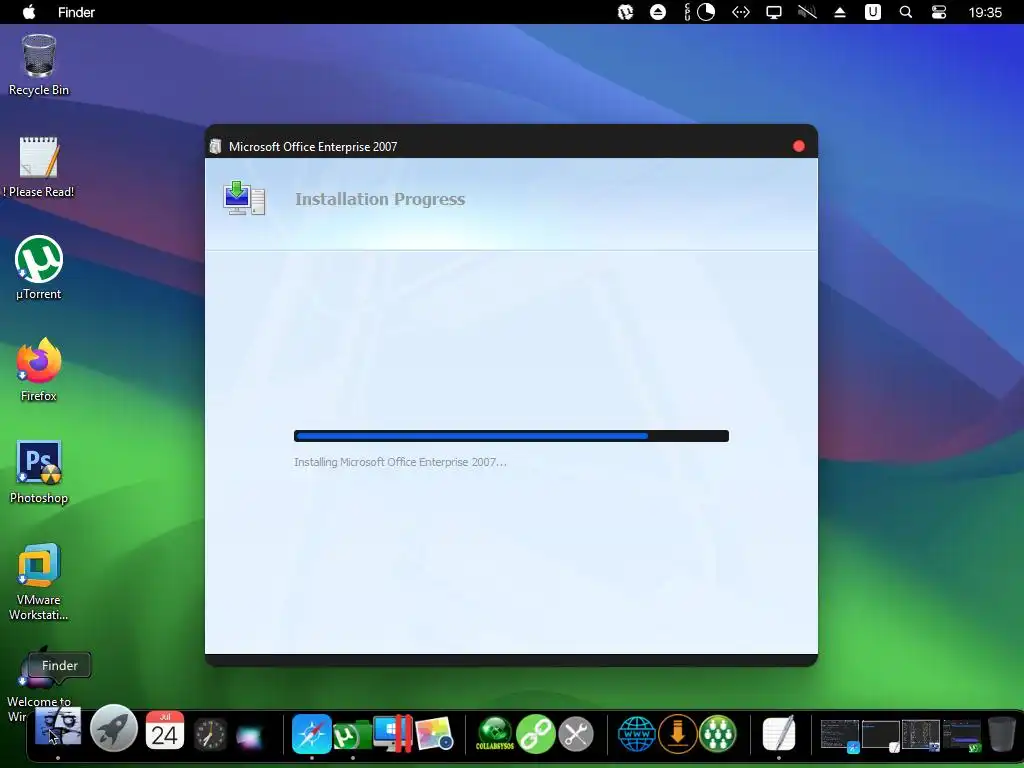1024x768 pixels.
Task: Open the Parallels-style Windows monitor dock icon
Action: point(393,733)
